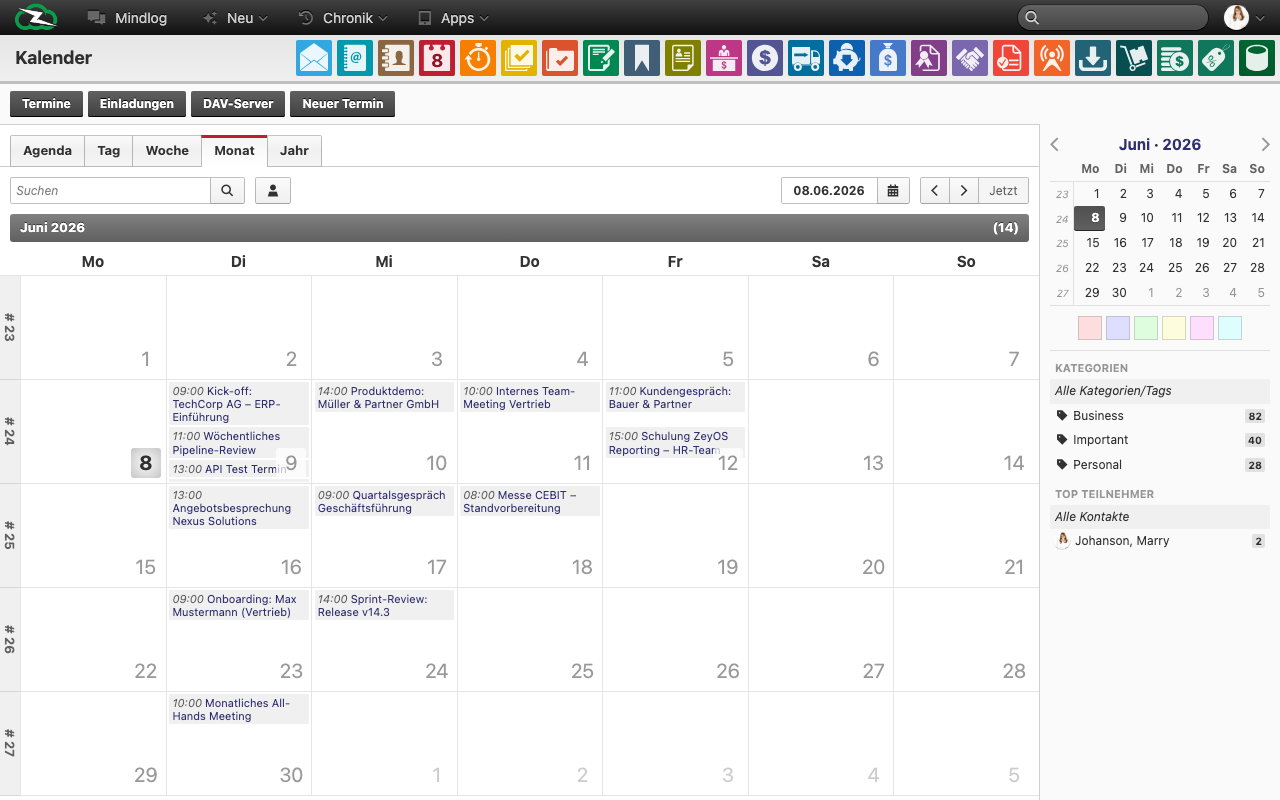
Task: Open the brown contacts book icon
Action: (x=396, y=58)
